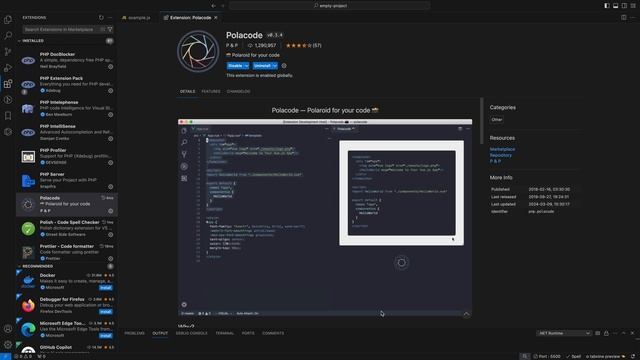Open the Accounts icon in activity bar
Viewport: 640px width, 360px height.
pyautogui.click(x=8, y=329)
